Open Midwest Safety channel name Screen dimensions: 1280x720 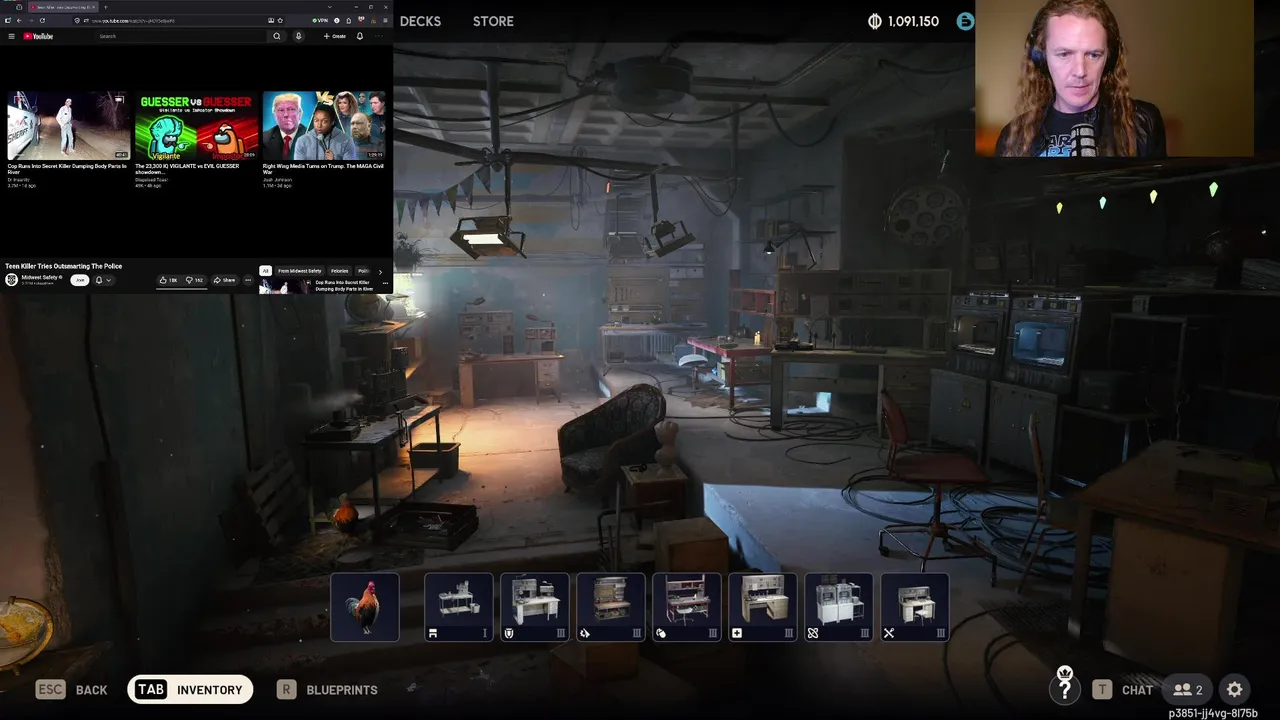click(x=39, y=277)
